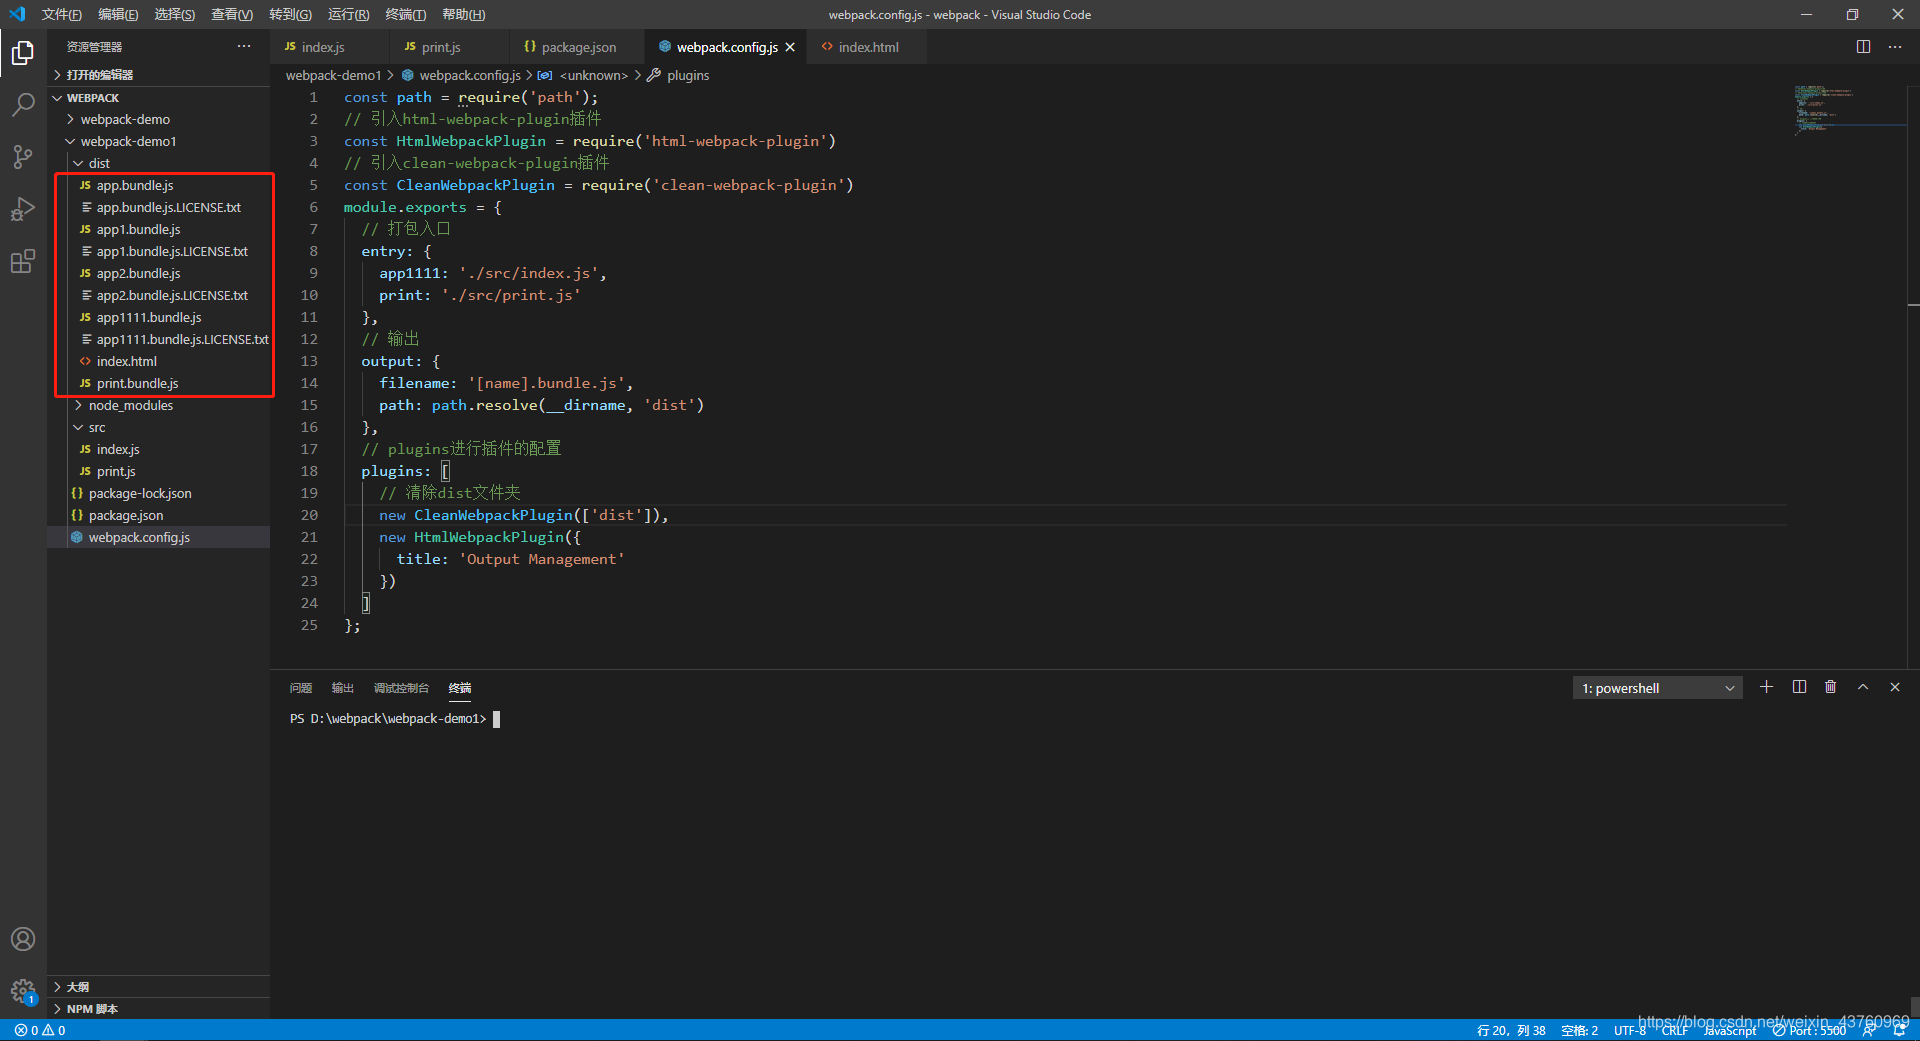Maximize the panel with the chevron-up toggle
Viewport: 1920px width, 1041px height.
point(1862,687)
